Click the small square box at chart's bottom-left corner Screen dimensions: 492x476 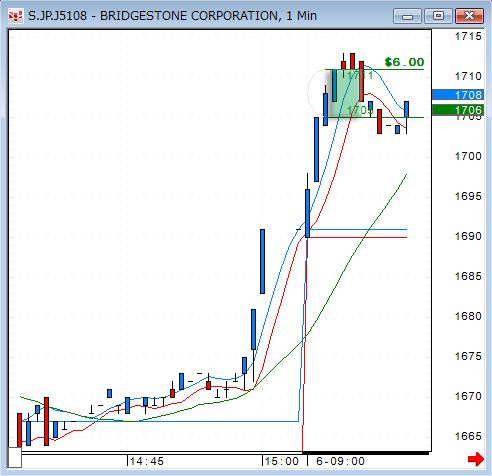[x=15, y=457]
